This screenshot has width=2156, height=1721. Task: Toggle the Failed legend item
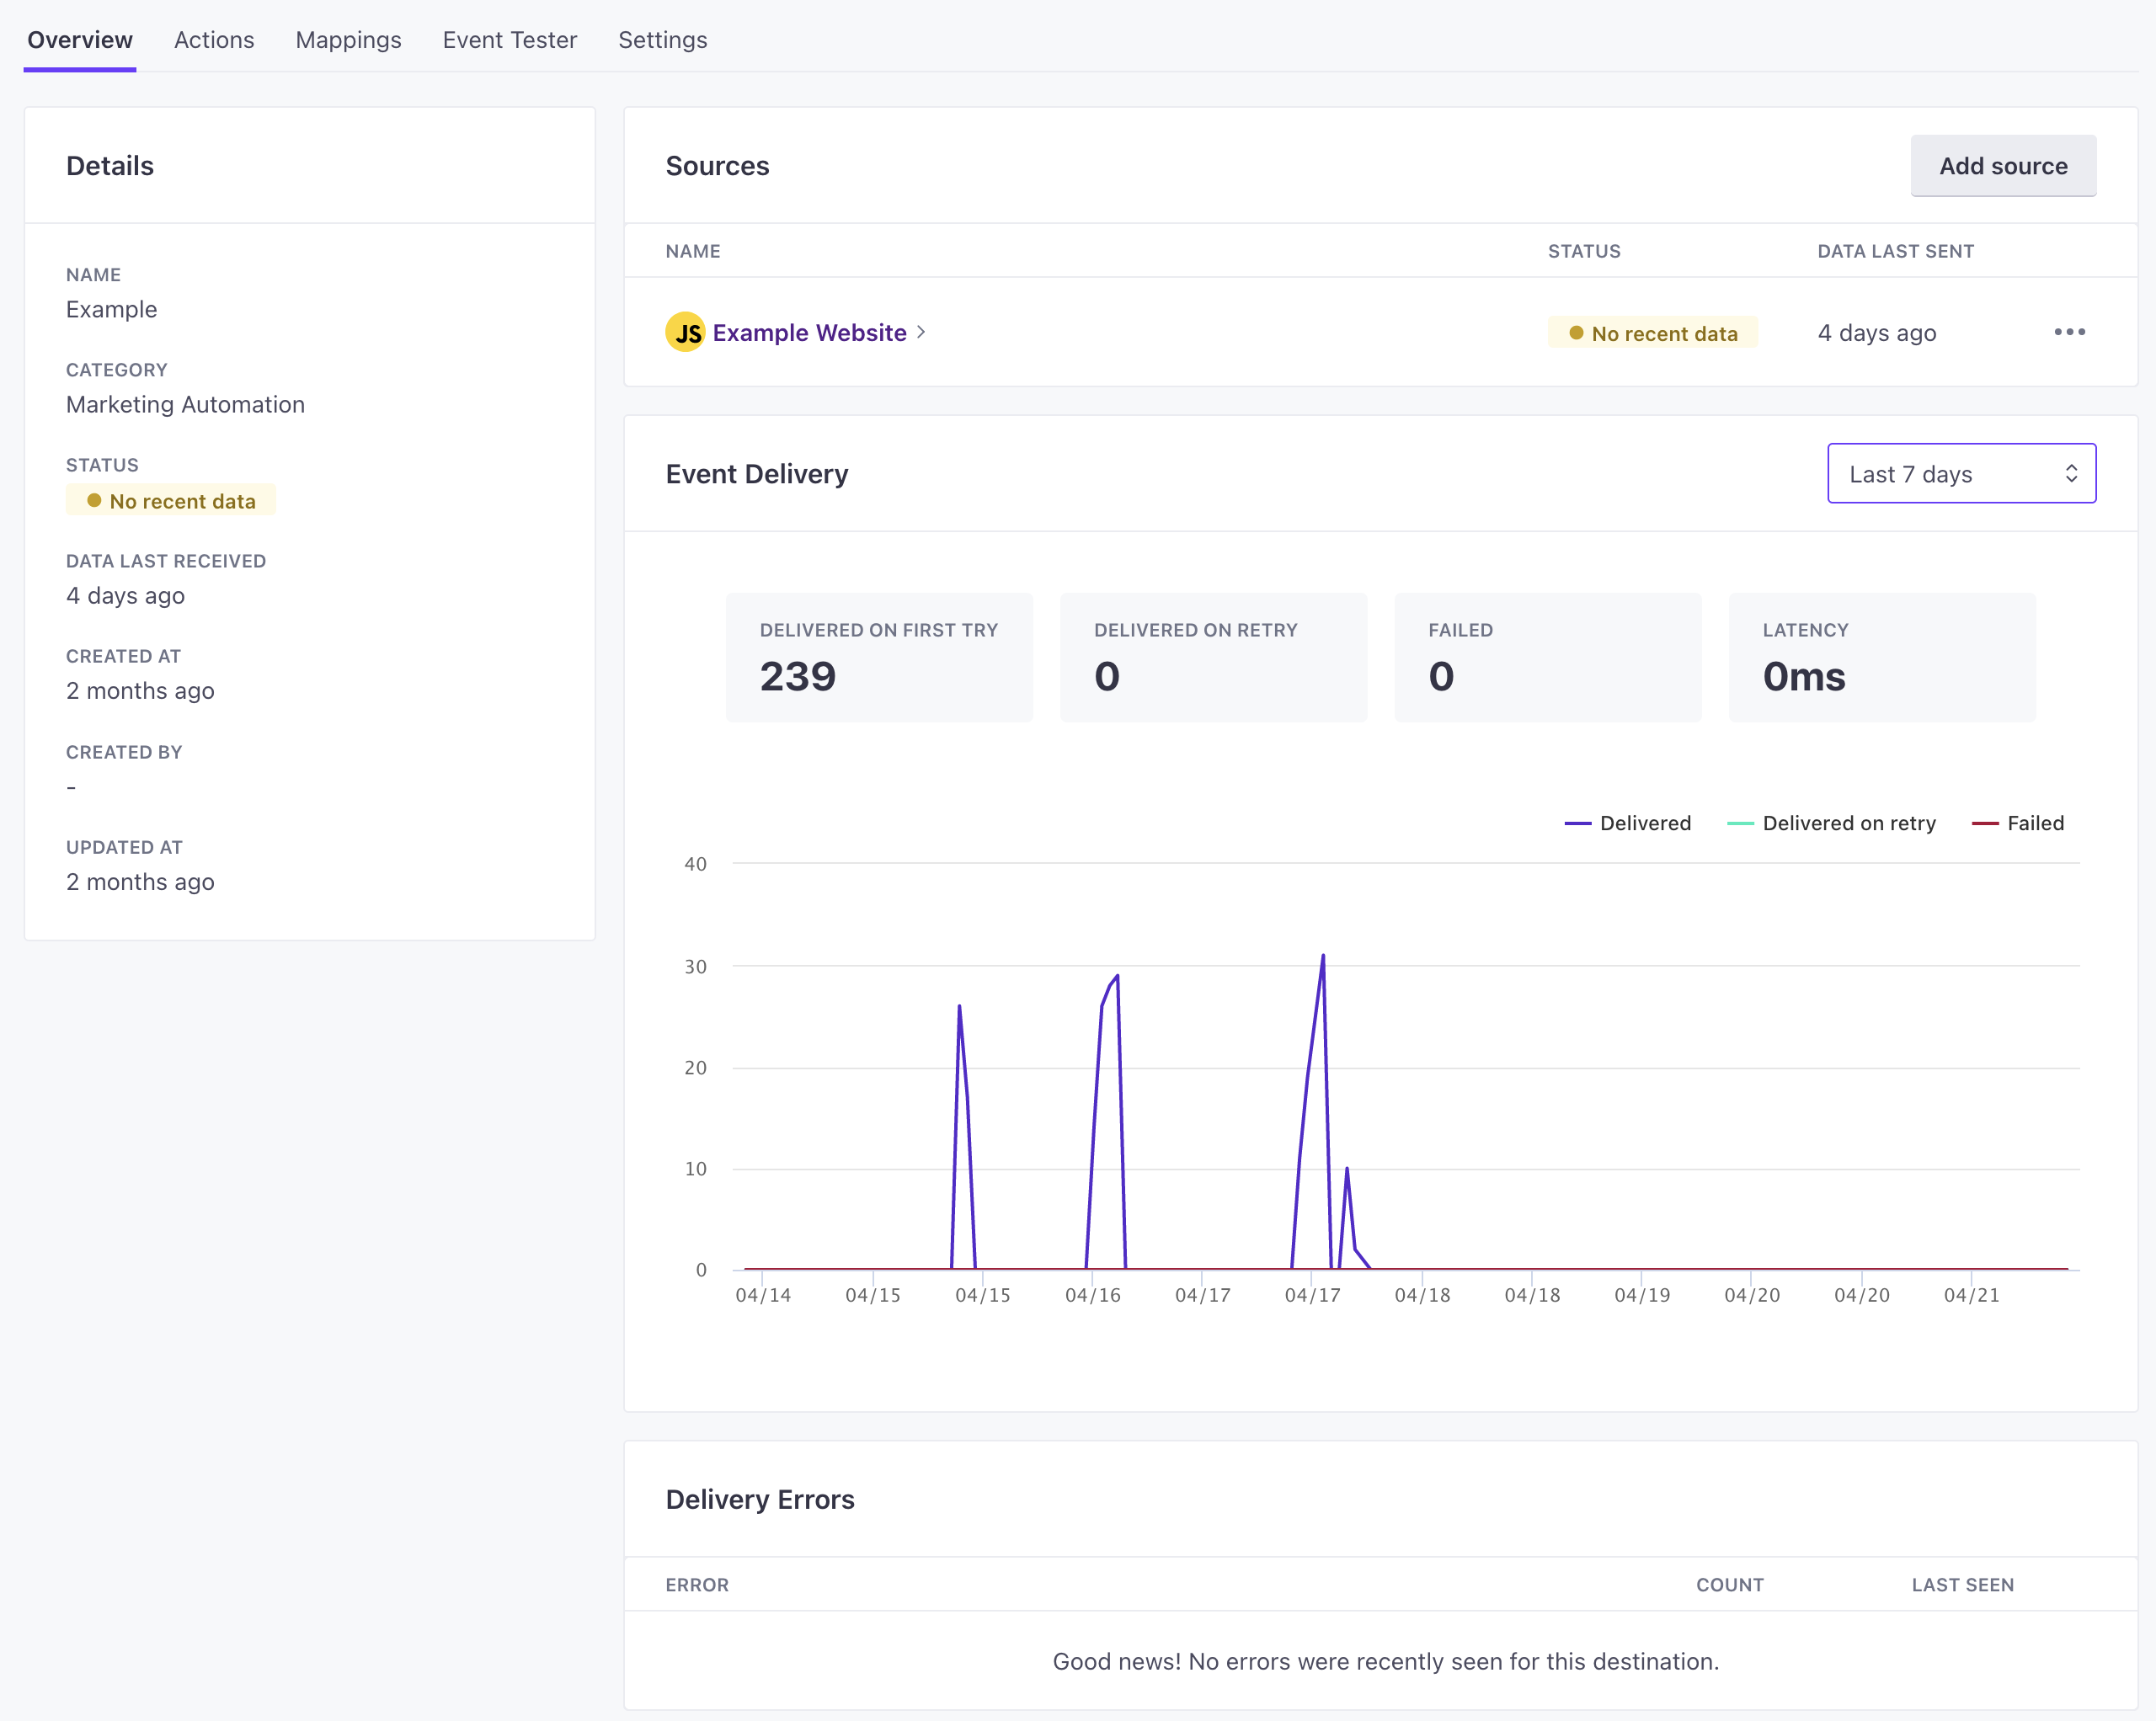tap(2018, 823)
